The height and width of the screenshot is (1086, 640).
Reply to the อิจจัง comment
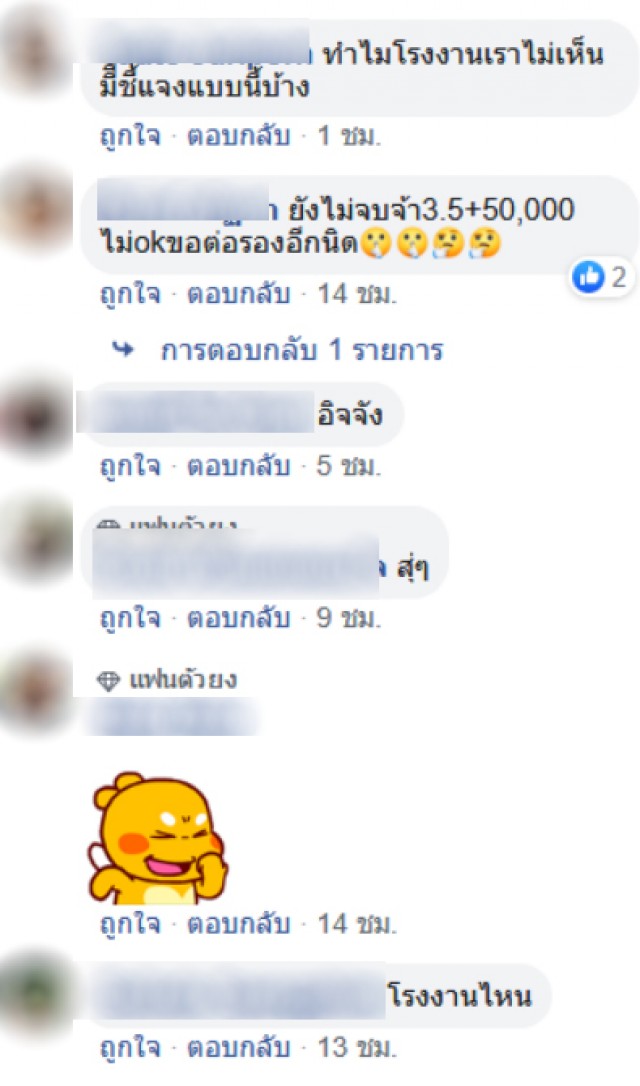(239, 465)
